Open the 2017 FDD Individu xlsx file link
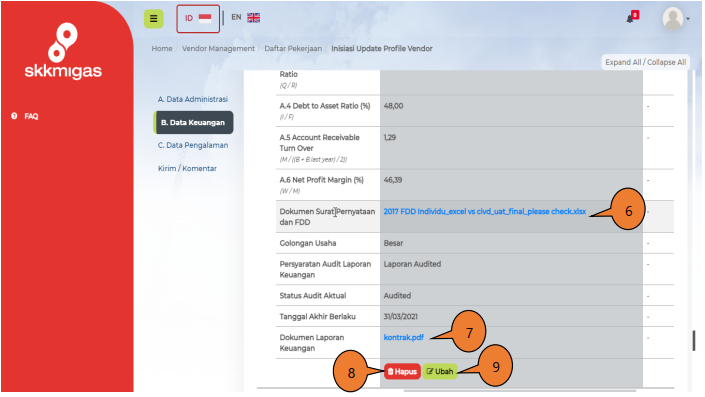The image size is (705, 397). click(485, 211)
